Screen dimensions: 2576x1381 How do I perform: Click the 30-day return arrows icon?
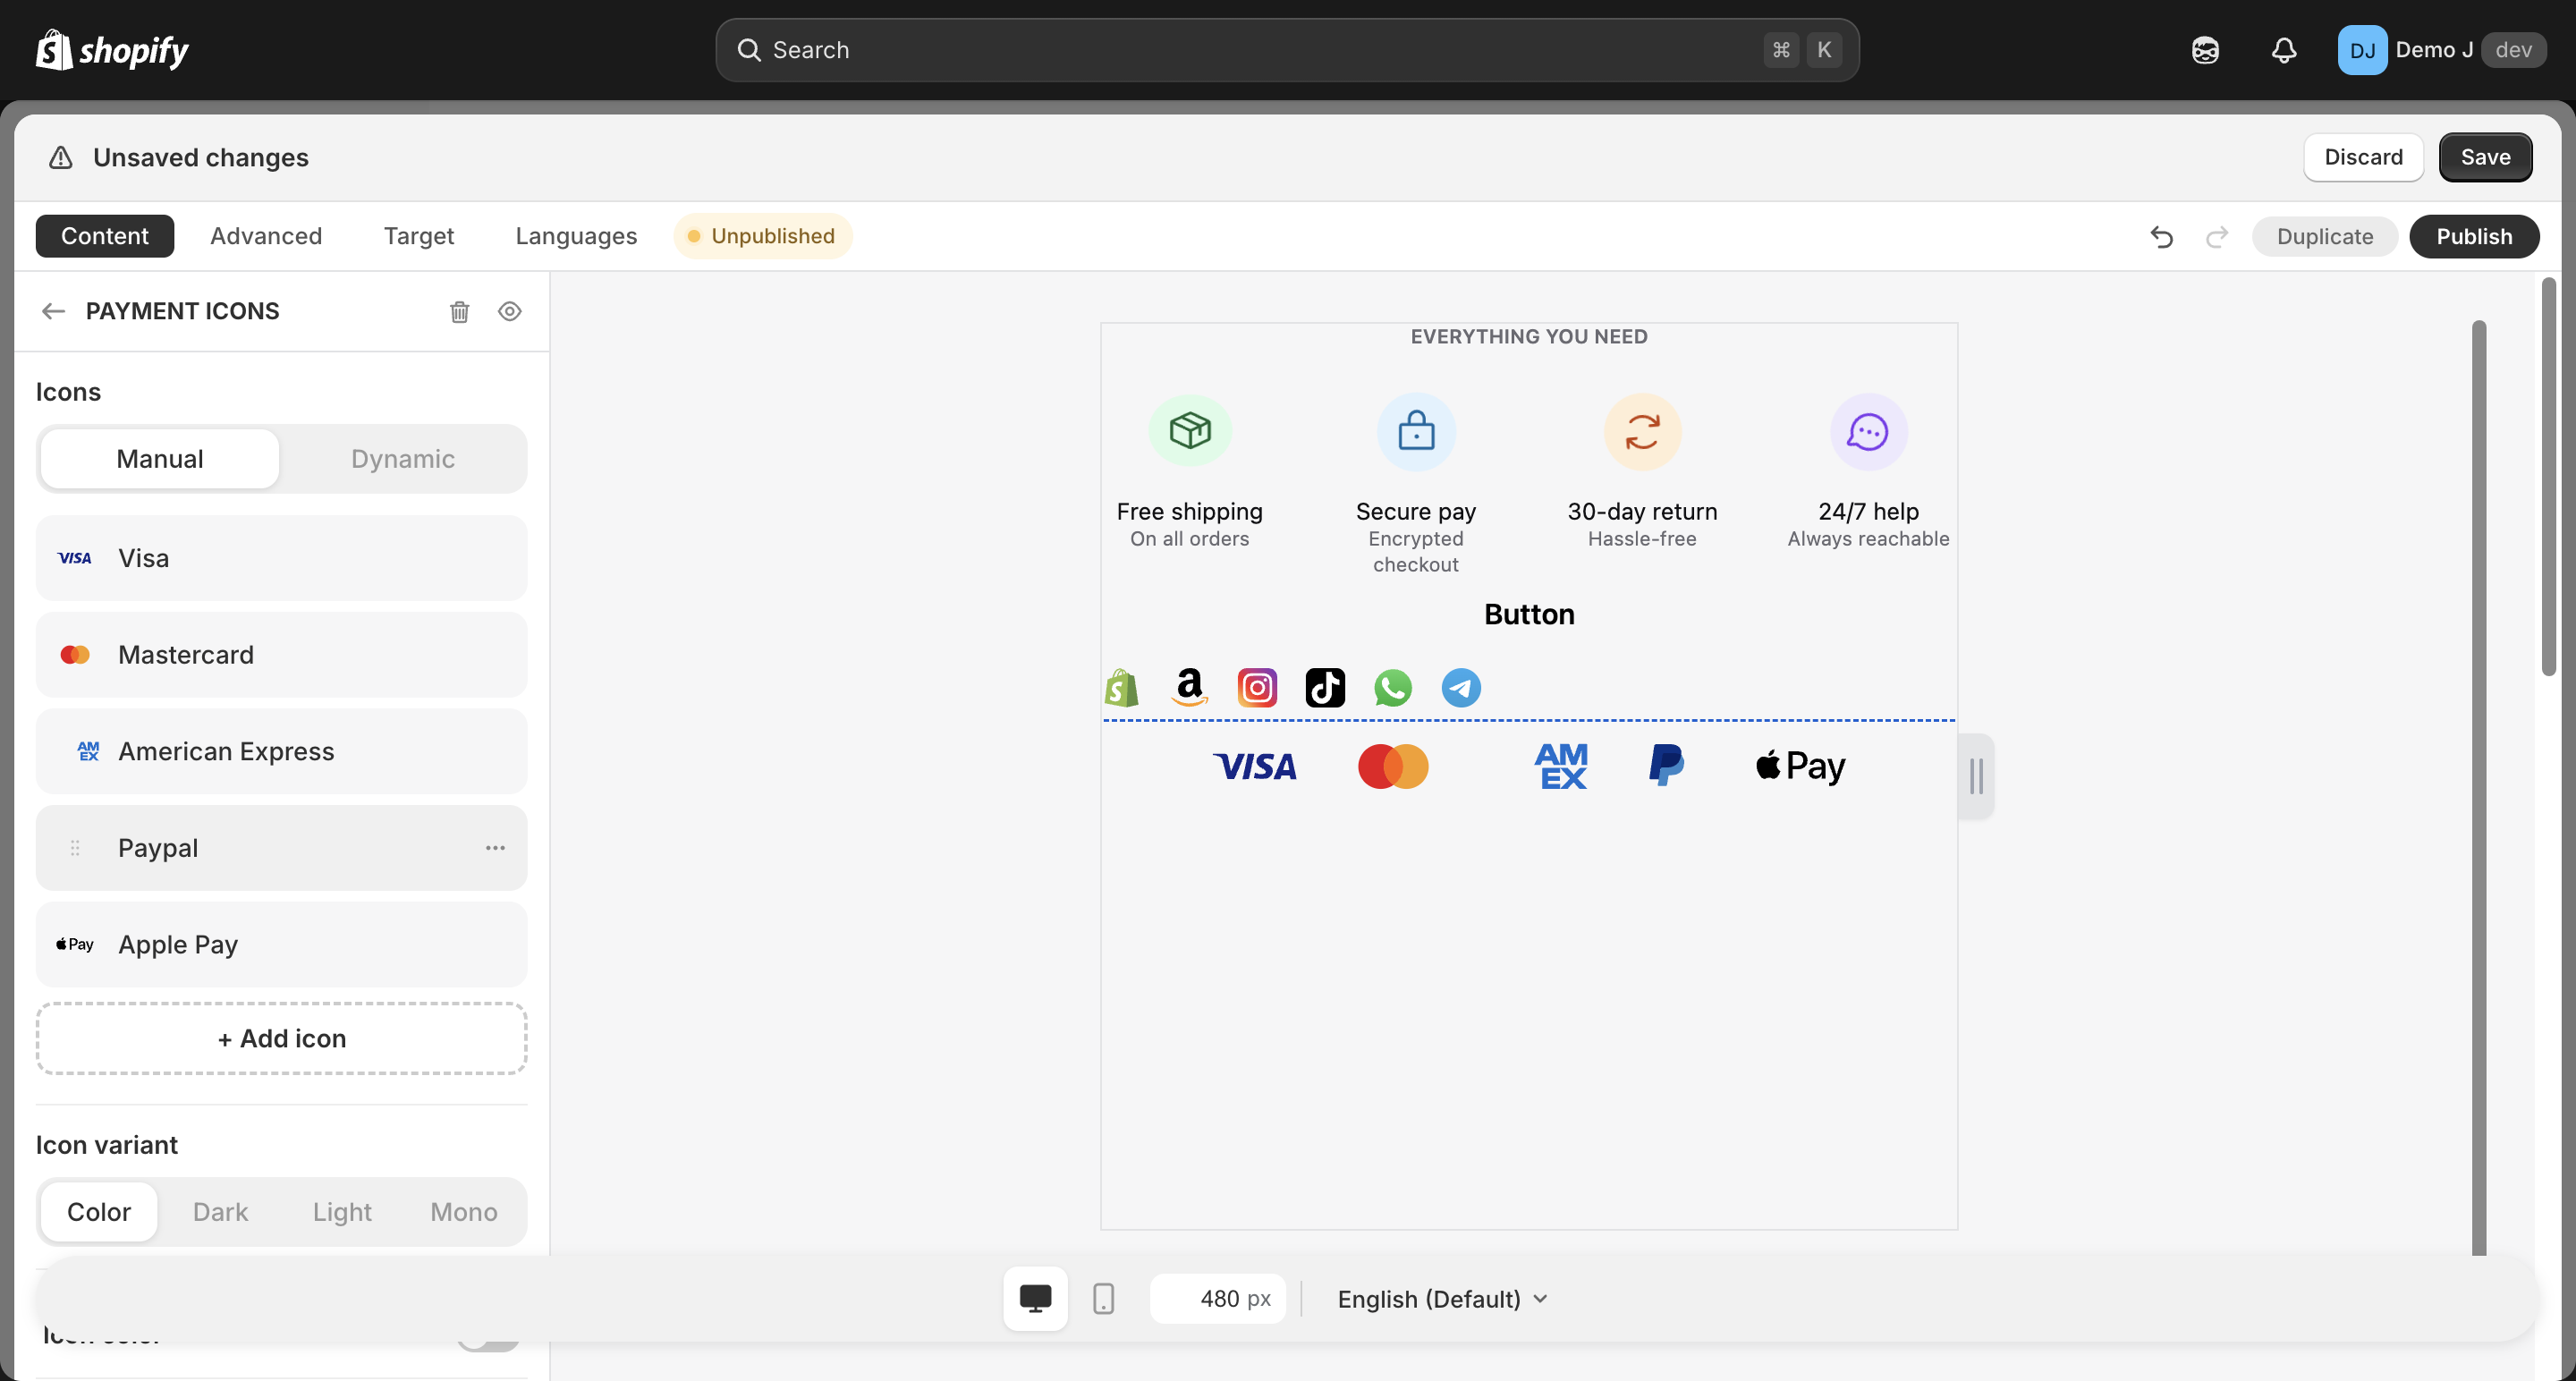(x=1643, y=431)
